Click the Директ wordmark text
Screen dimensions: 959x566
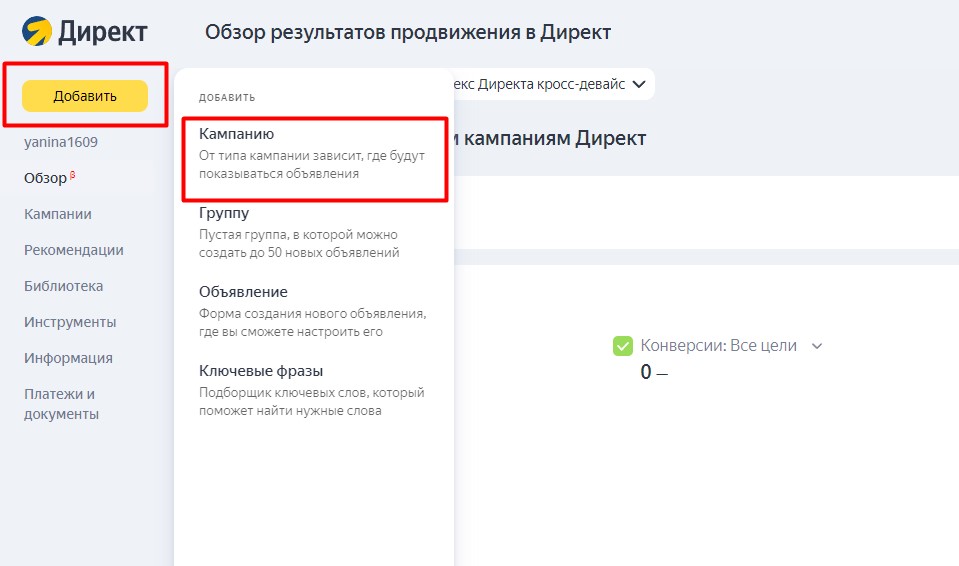(103, 32)
